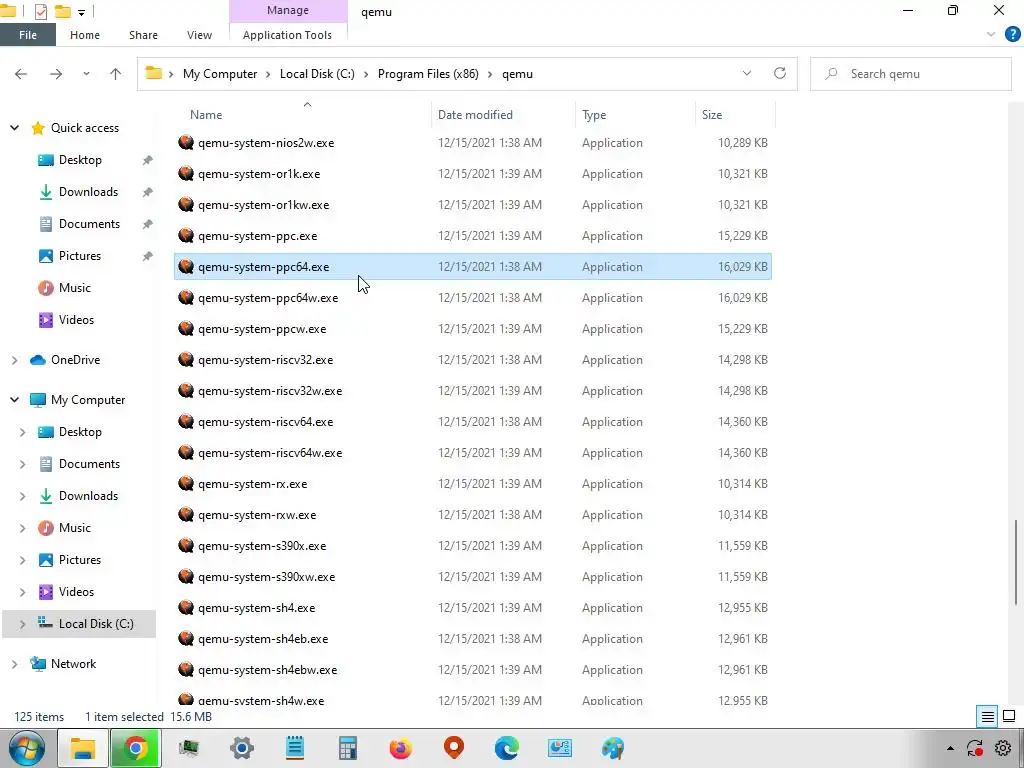The height and width of the screenshot is (768, 1024).
Task: Open Microsoft Edge from the taskbar
Action: coord(506,748)
